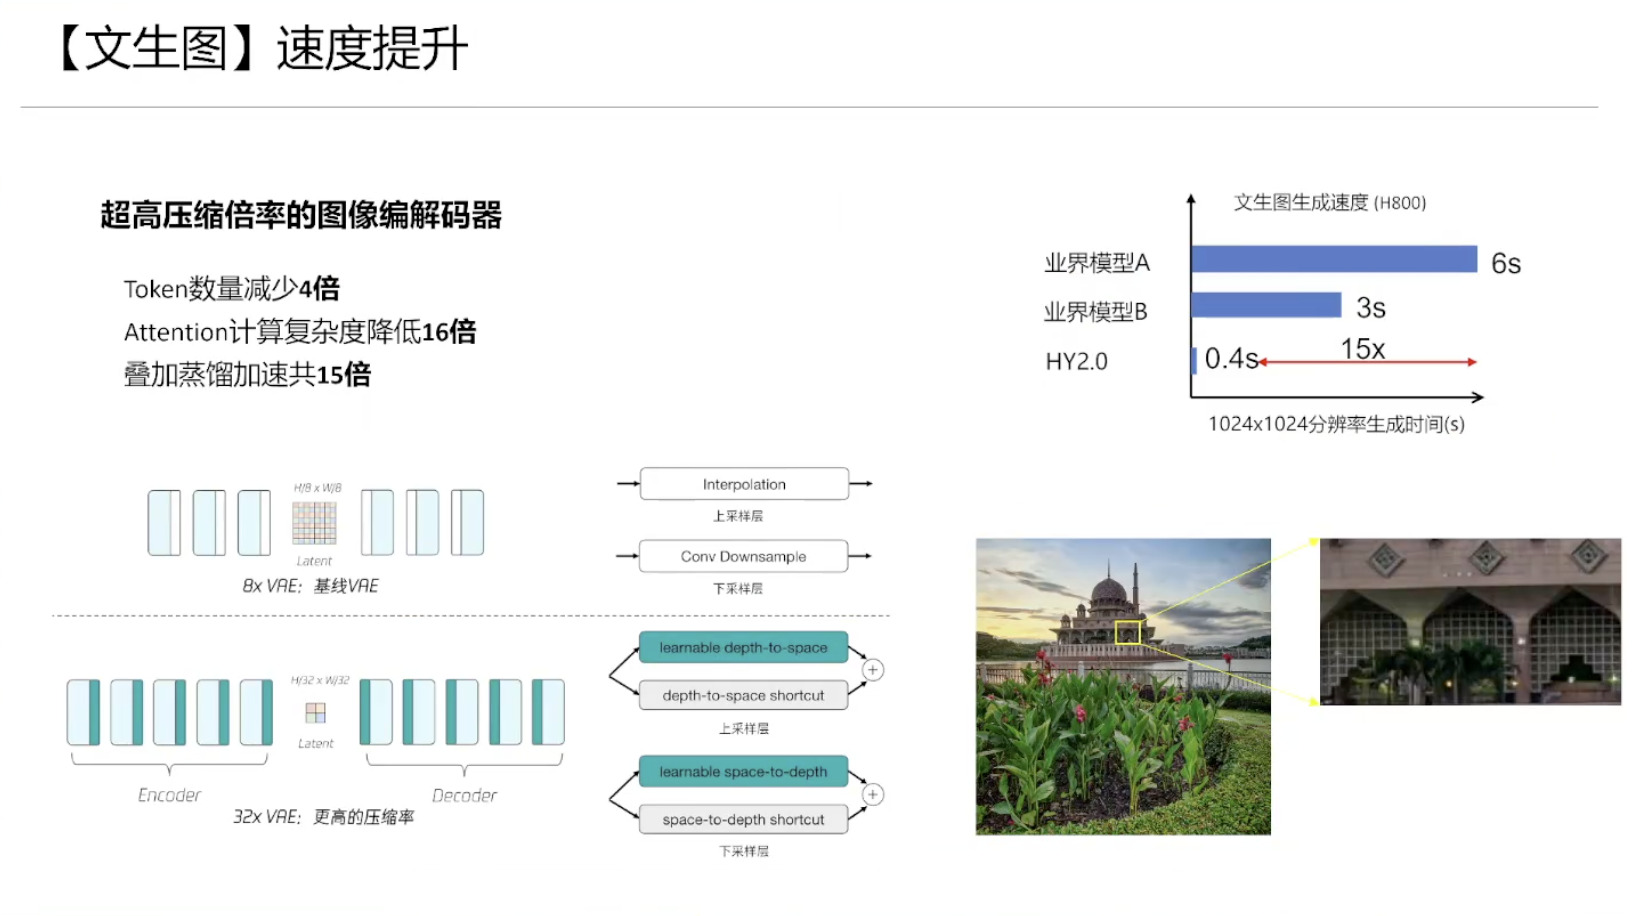Click the plus circle beside space-to-depth shortcut
This screenshot has width=1638, height=916.
[872, 795]
